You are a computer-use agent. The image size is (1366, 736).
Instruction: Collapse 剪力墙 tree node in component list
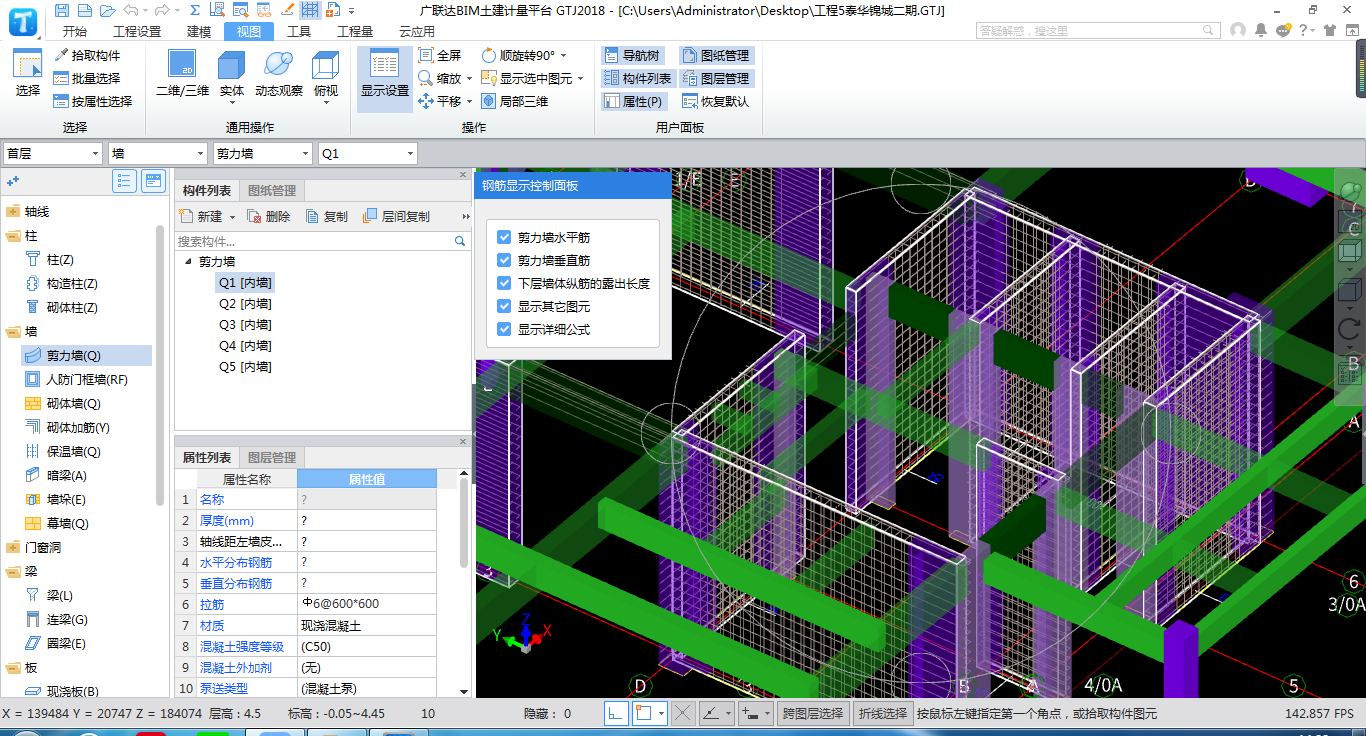(x=188, y=261)
